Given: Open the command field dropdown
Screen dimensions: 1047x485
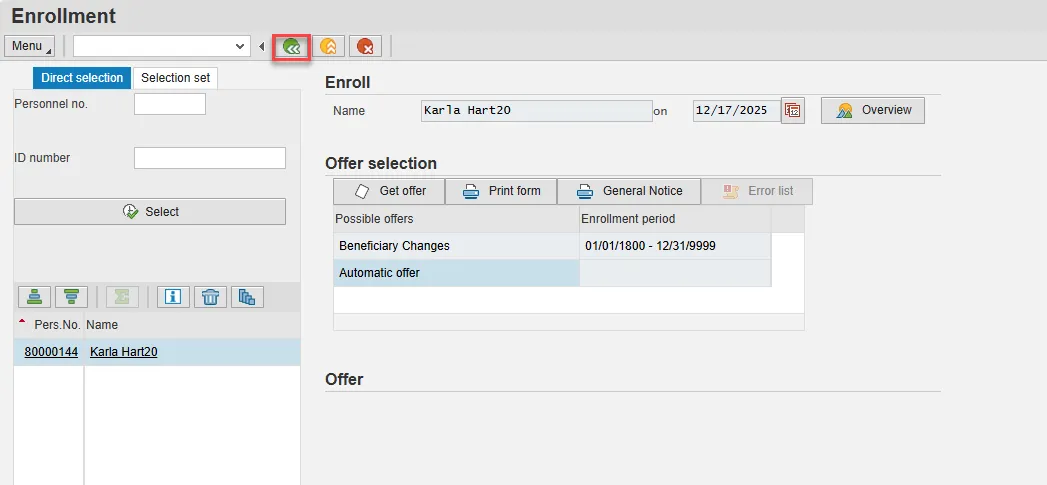Looking at the screenshot, I should [240, 46].
